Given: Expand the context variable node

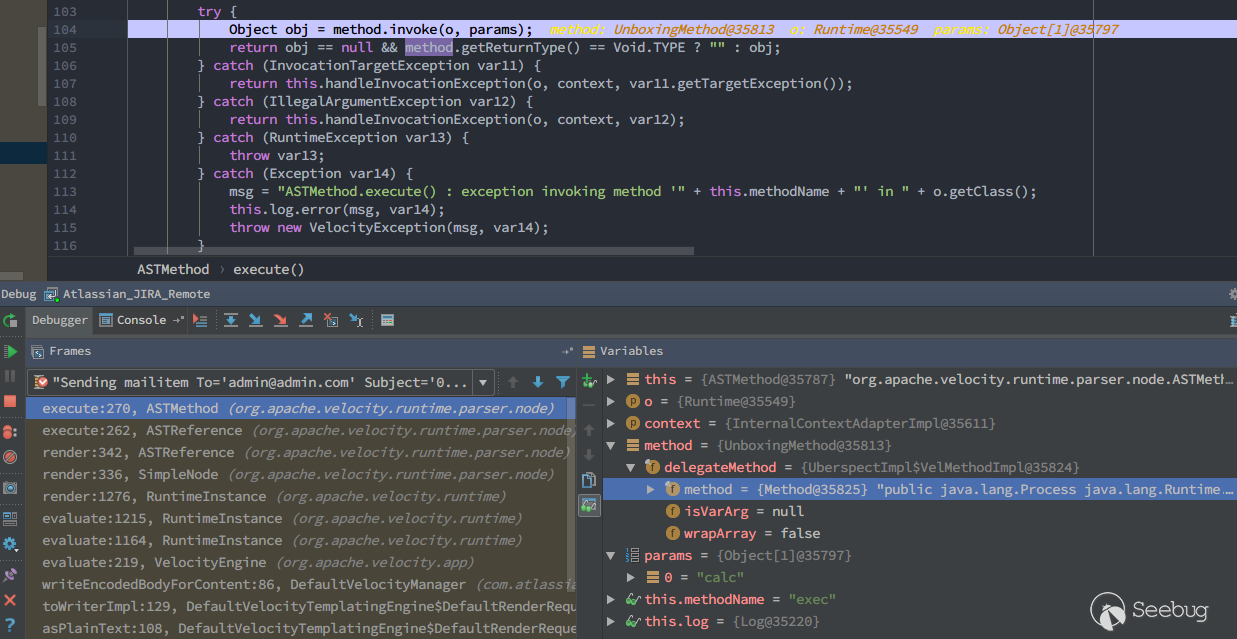Looking at the screenshot, I should click(611, 423).
